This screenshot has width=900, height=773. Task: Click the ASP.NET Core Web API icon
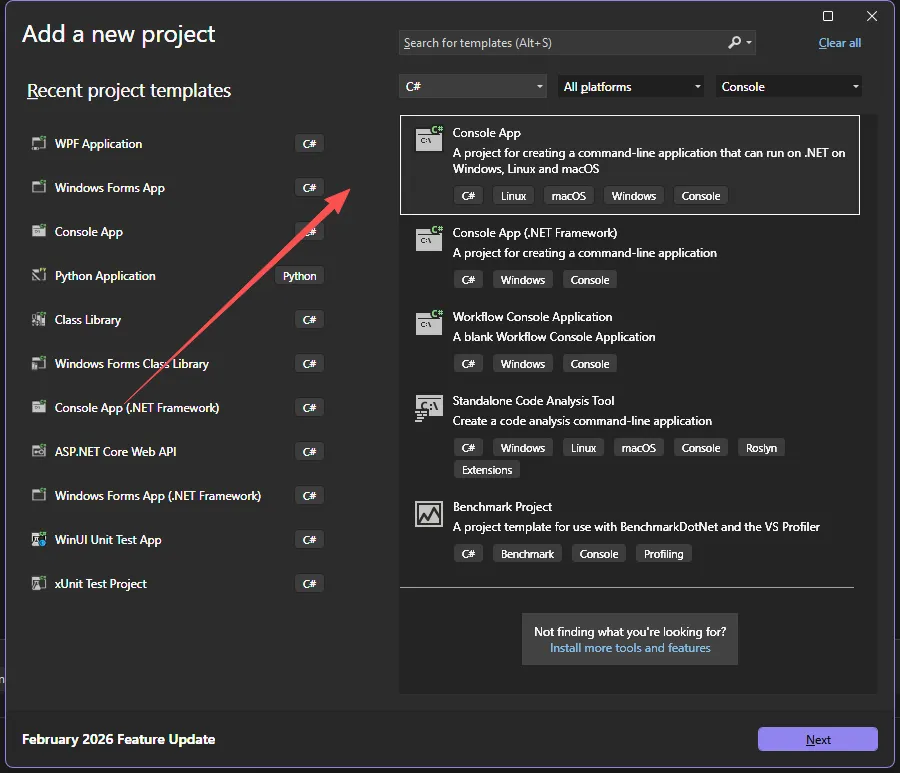[x=39, y=452]
